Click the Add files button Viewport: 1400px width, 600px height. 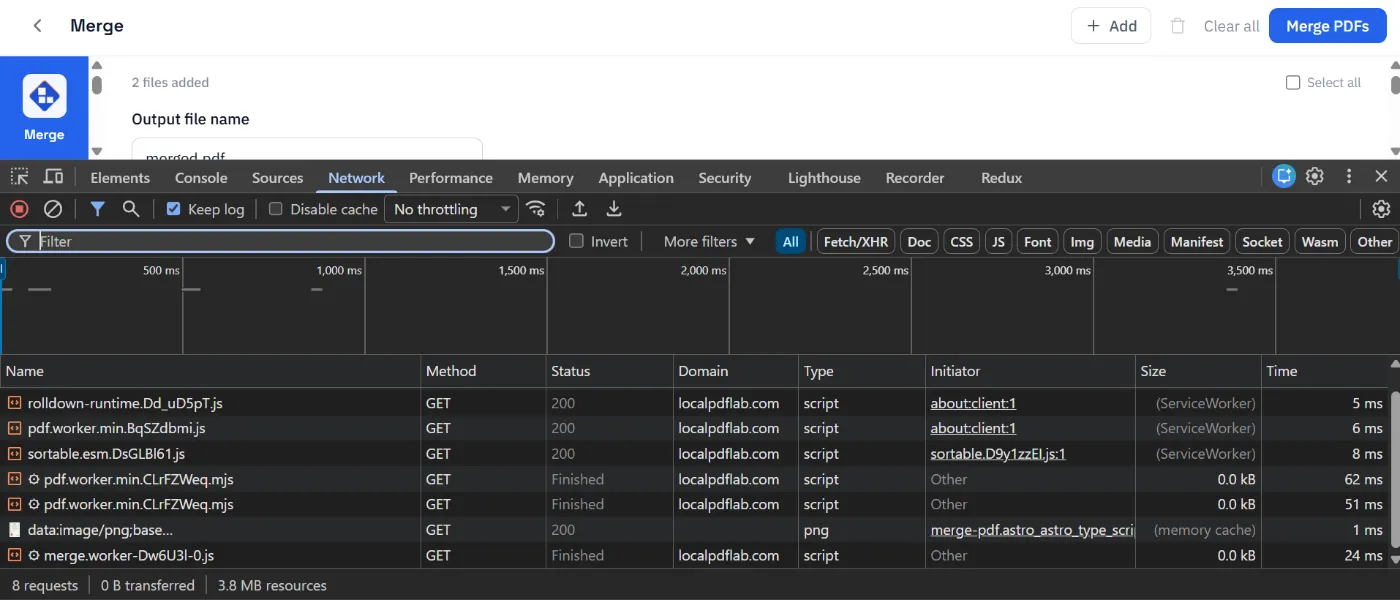pos(1111,26)
